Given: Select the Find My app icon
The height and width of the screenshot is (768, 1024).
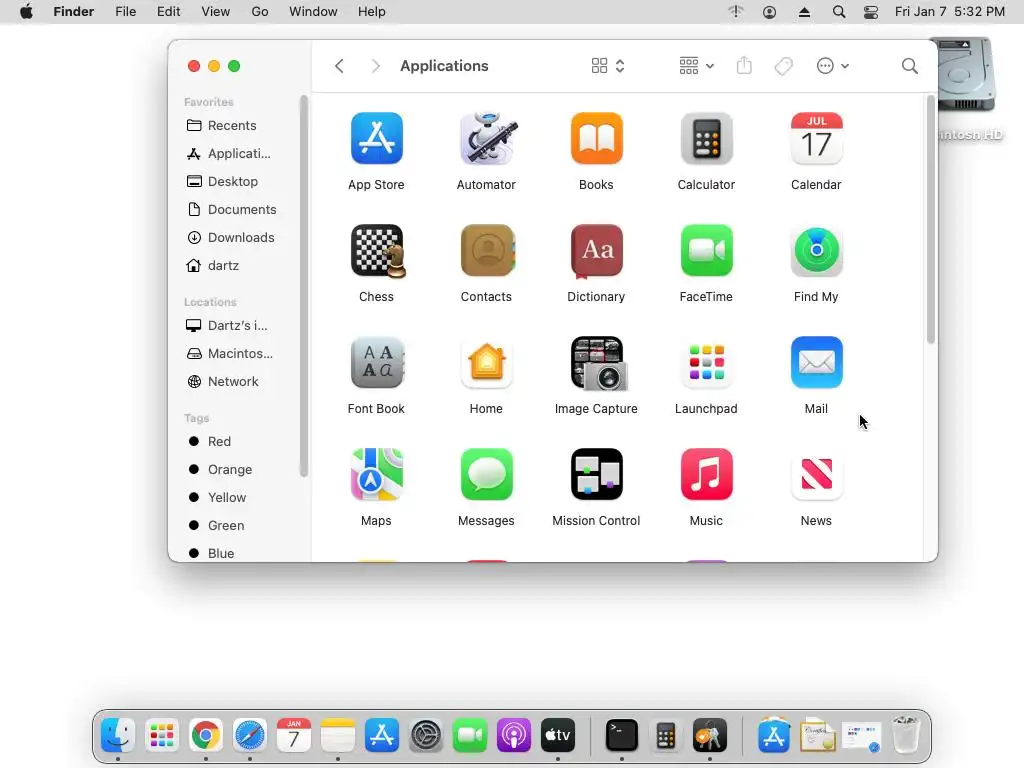Looking at the screenshot, I should coord(816,251).
